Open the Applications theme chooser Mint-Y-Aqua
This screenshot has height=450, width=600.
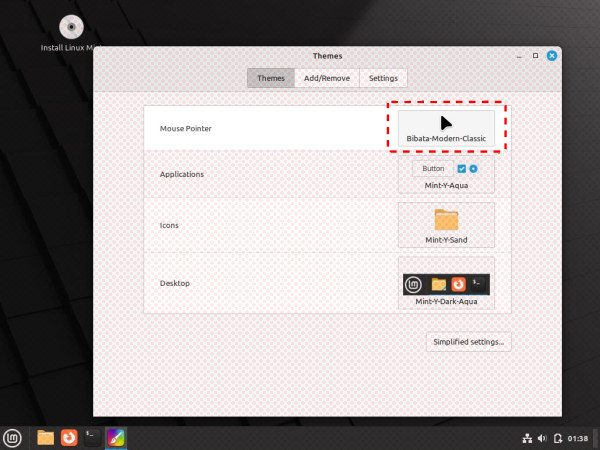click(x=446, y=174)
